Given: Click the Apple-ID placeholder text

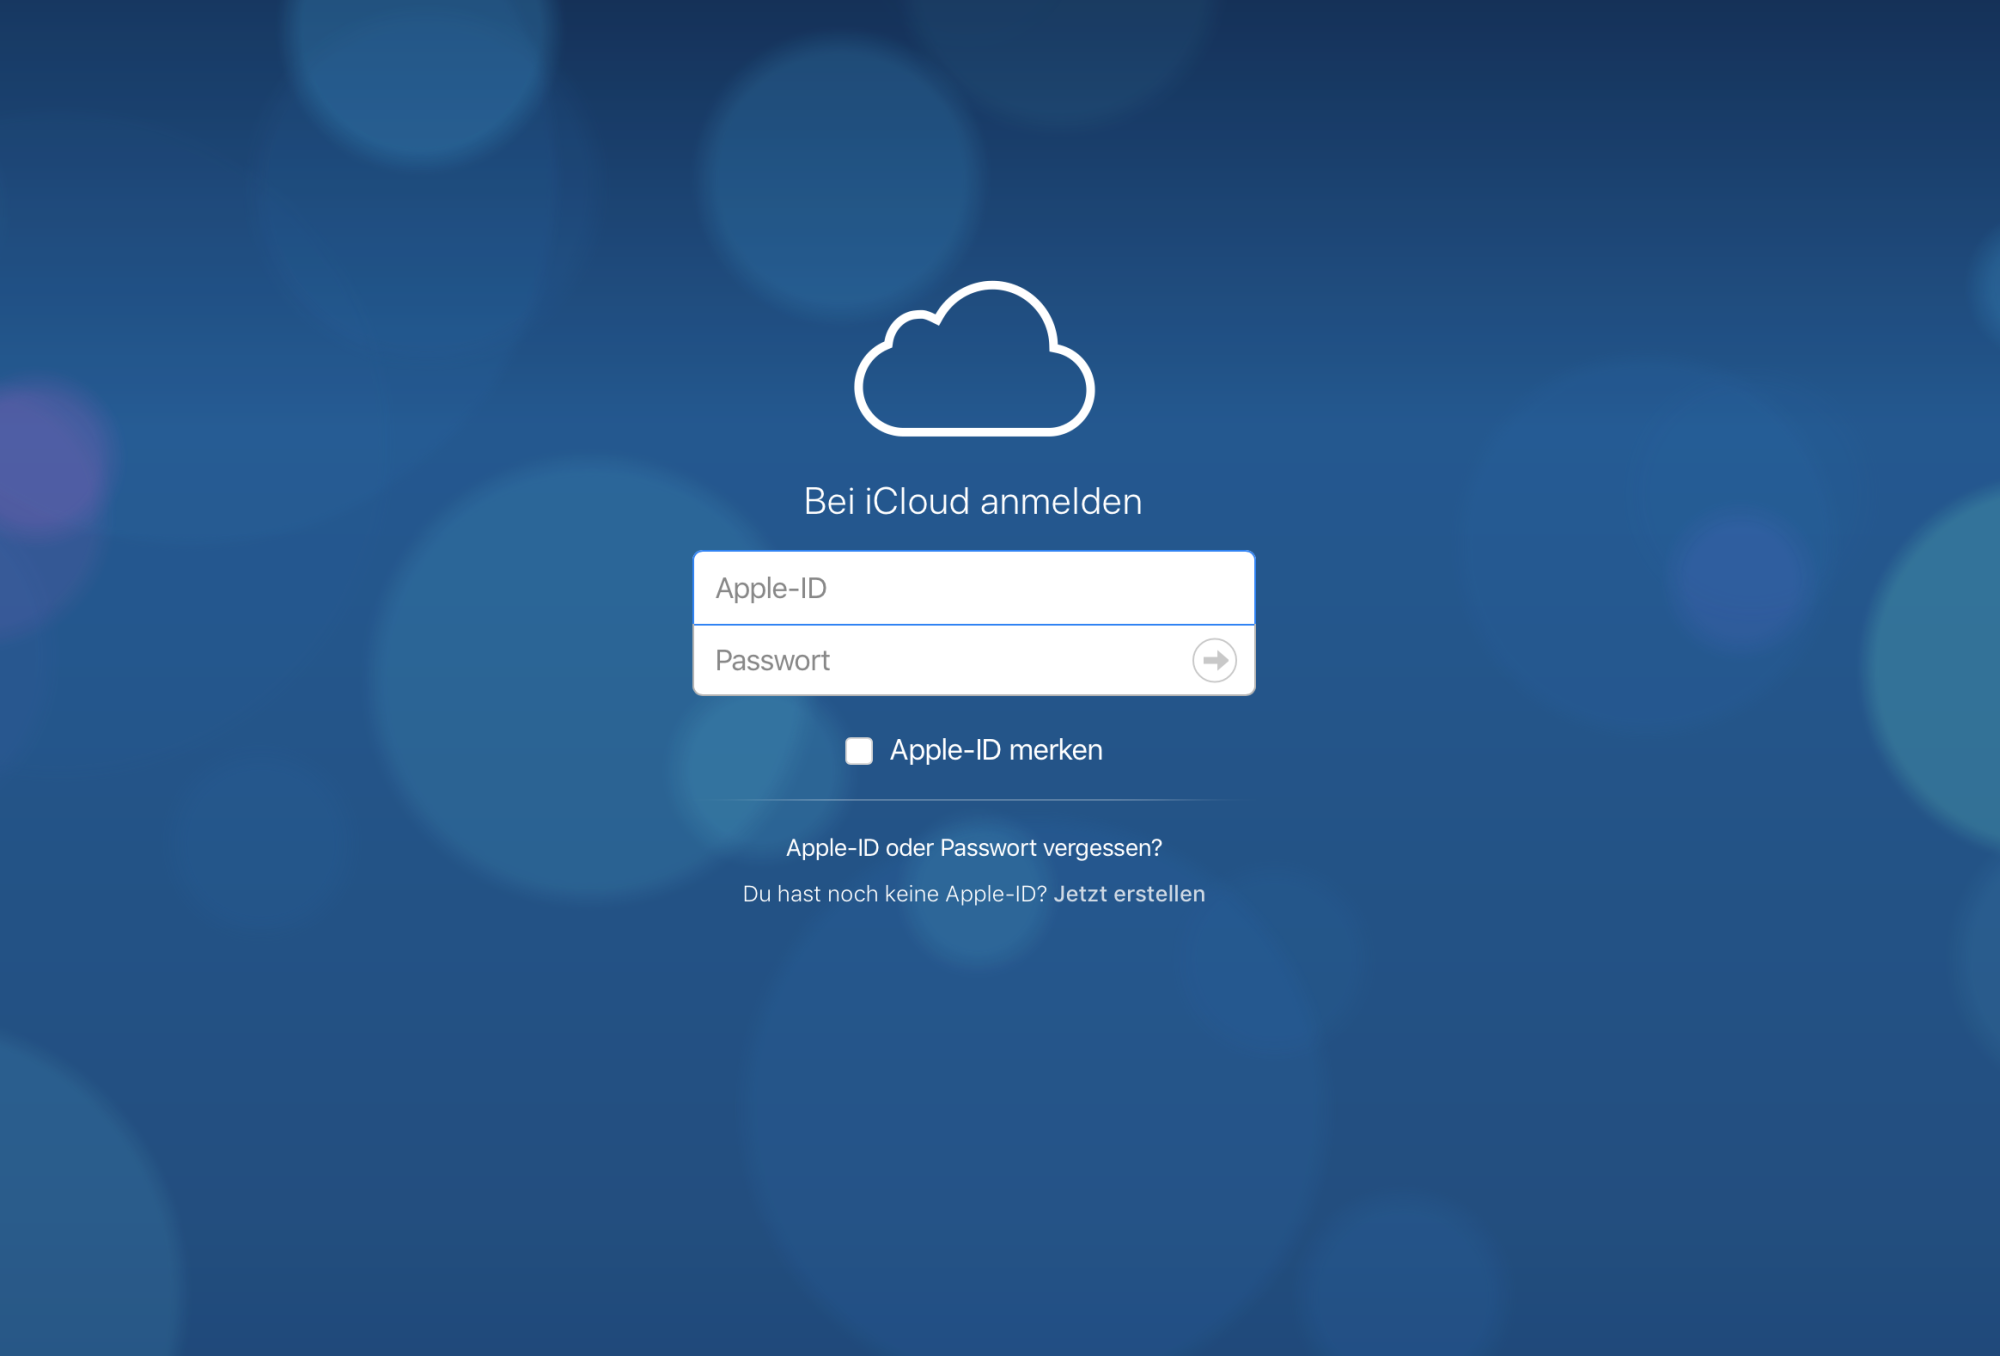Looking at the screenshot, I should point(771,588).
